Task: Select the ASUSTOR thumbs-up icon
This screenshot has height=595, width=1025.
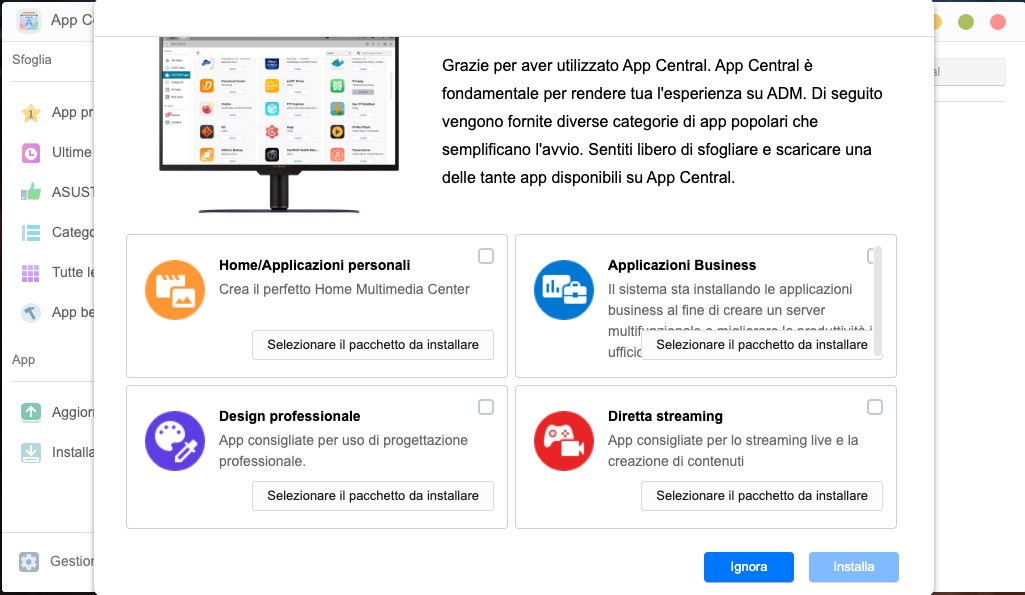Action: point(31,192)
